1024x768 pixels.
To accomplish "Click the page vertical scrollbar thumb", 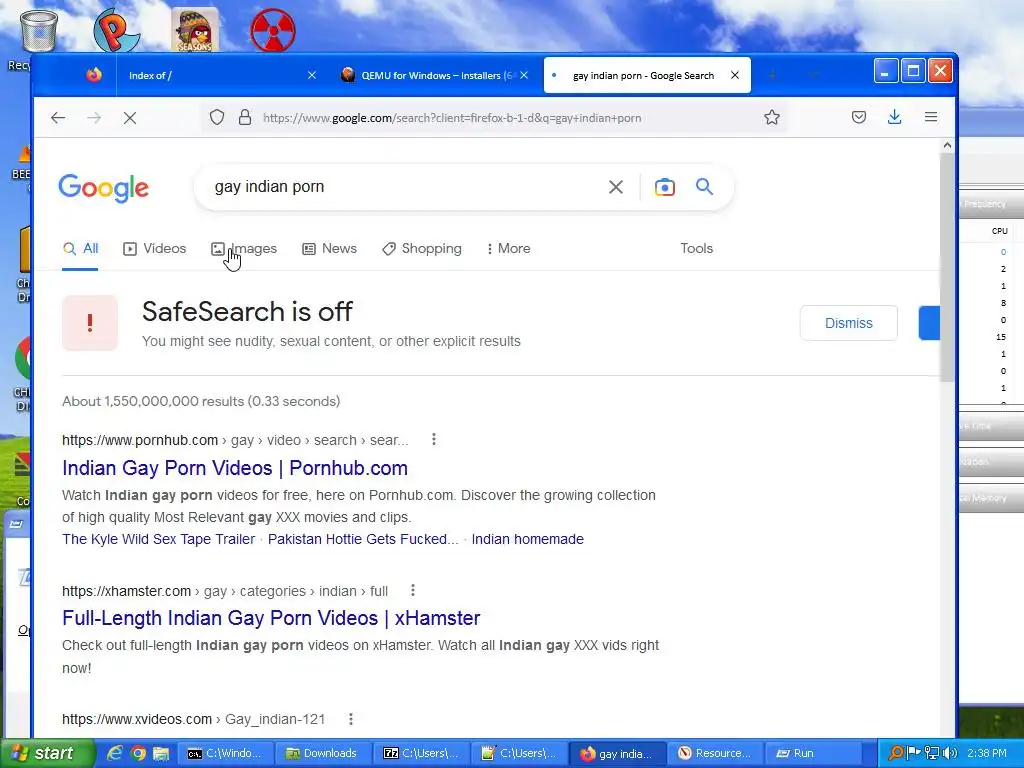I will click(947, 268).
